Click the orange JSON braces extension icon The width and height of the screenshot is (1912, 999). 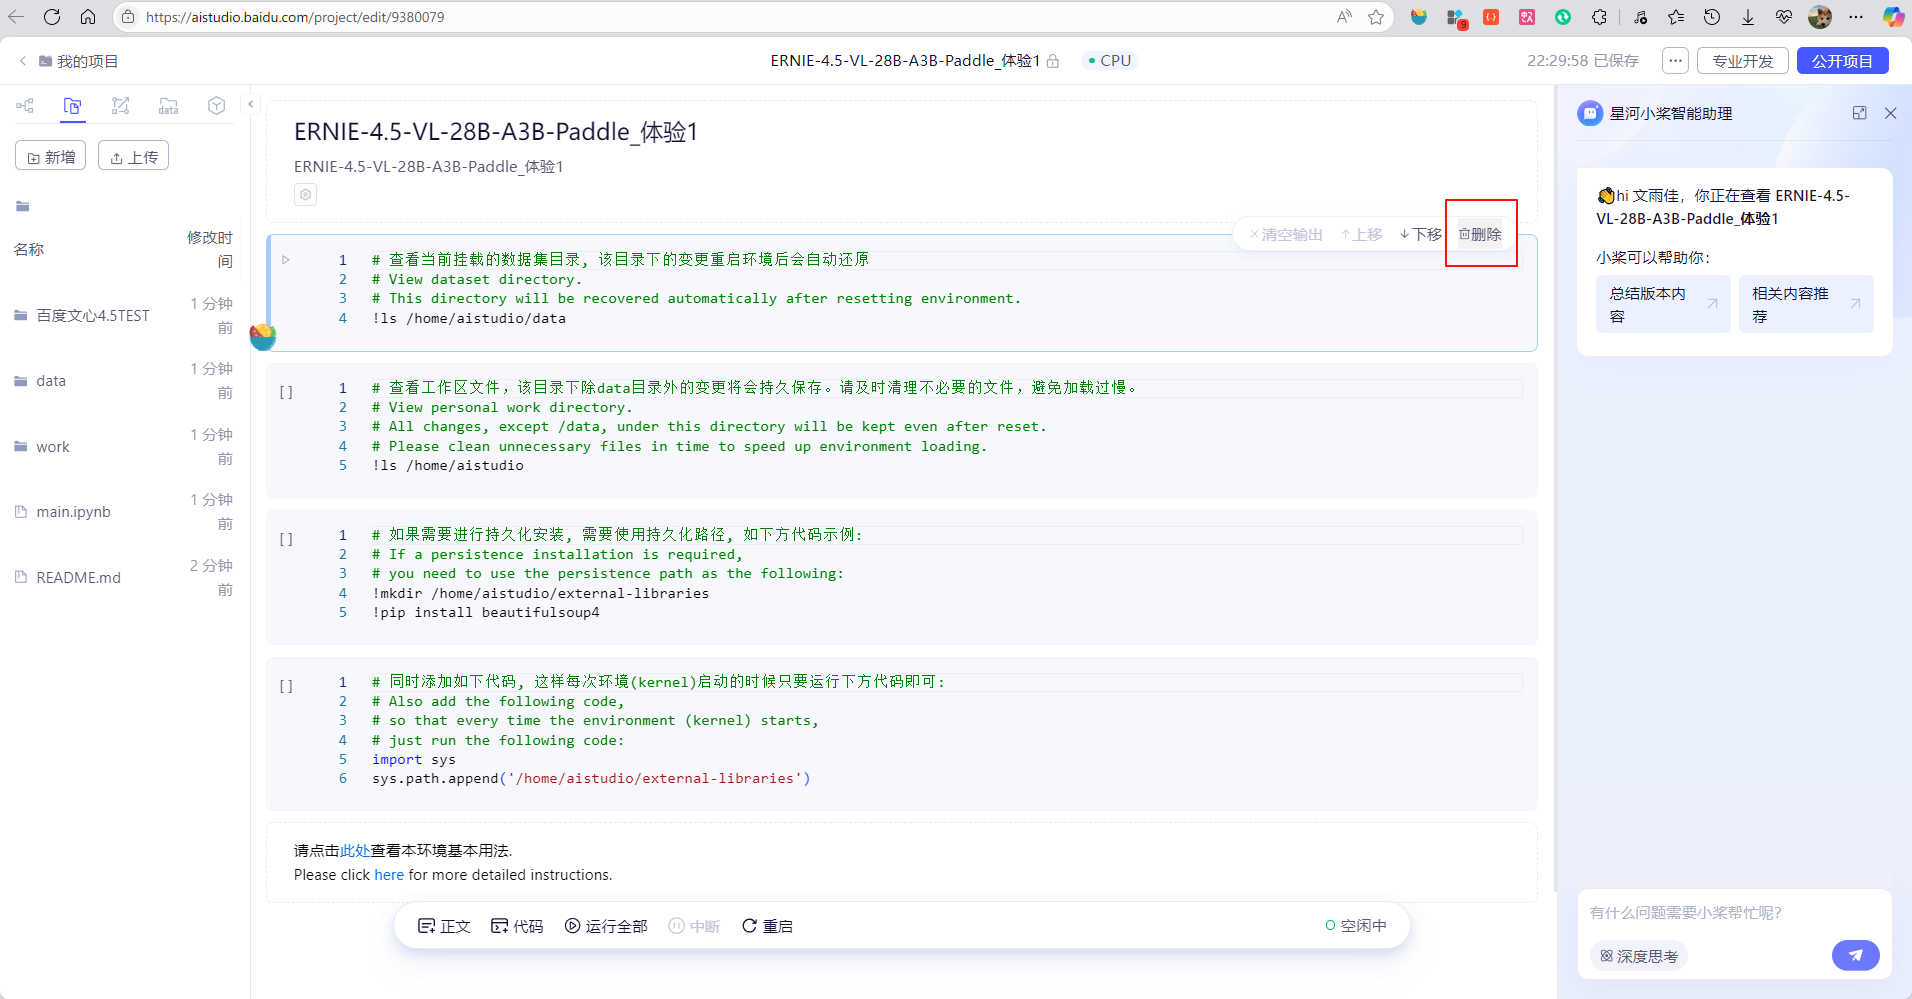click(x=1491, y=17)
